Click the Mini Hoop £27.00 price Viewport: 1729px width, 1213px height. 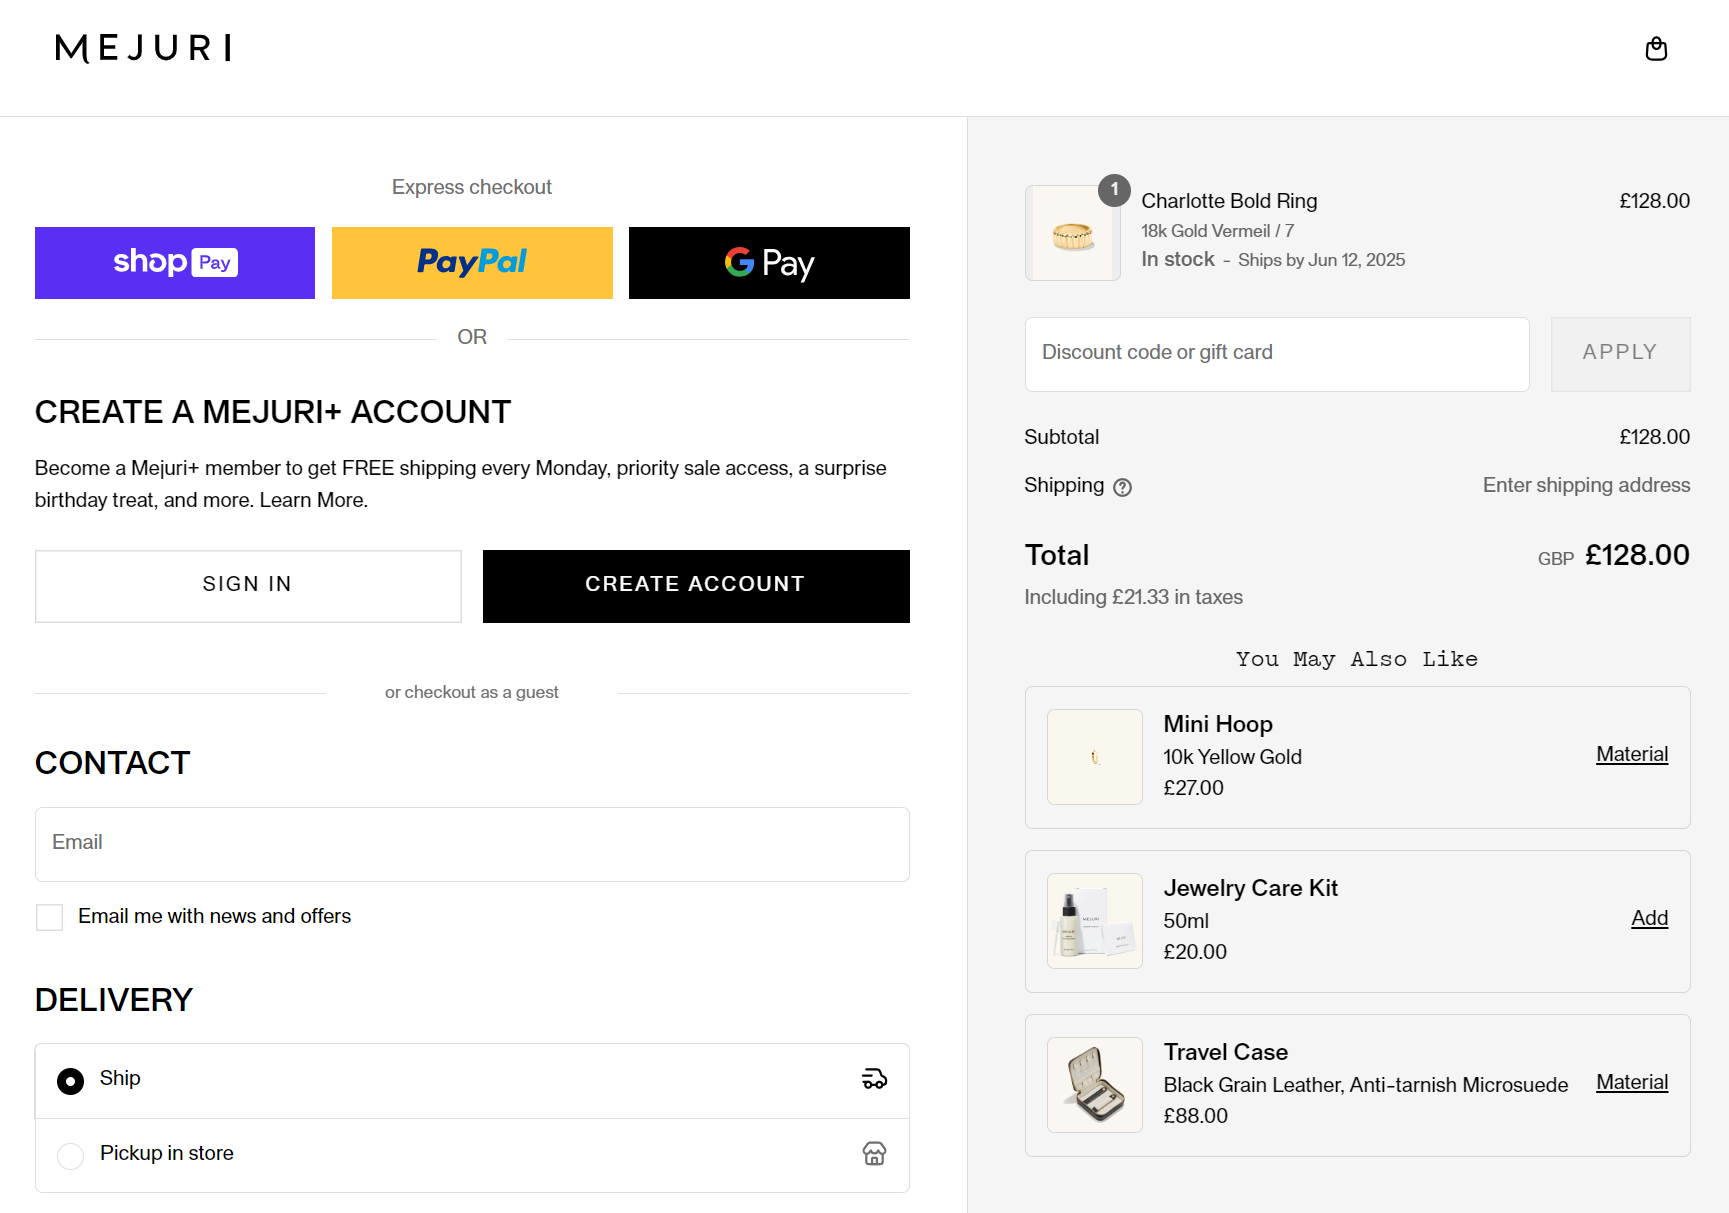(x=1193, y=788)
